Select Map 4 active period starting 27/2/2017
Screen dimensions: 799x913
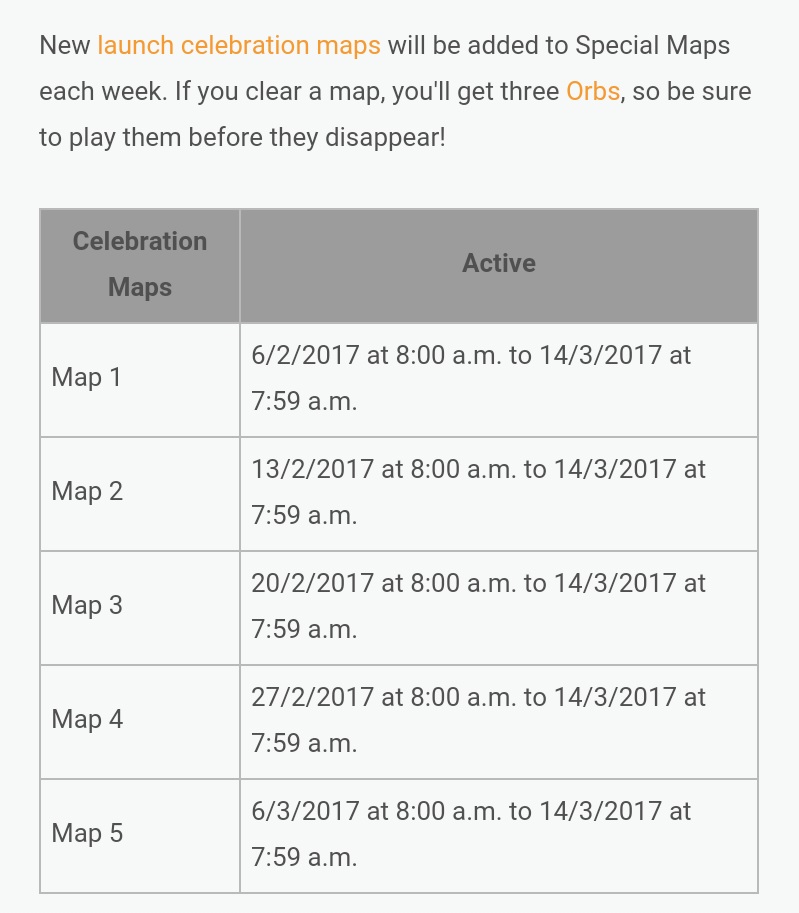(499, 721)
